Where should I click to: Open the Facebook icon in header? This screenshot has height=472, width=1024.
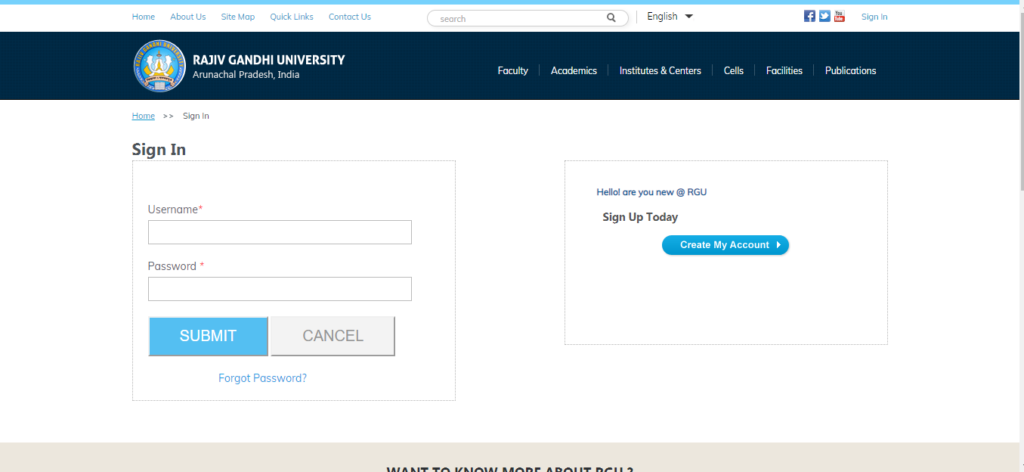[809, 16]
